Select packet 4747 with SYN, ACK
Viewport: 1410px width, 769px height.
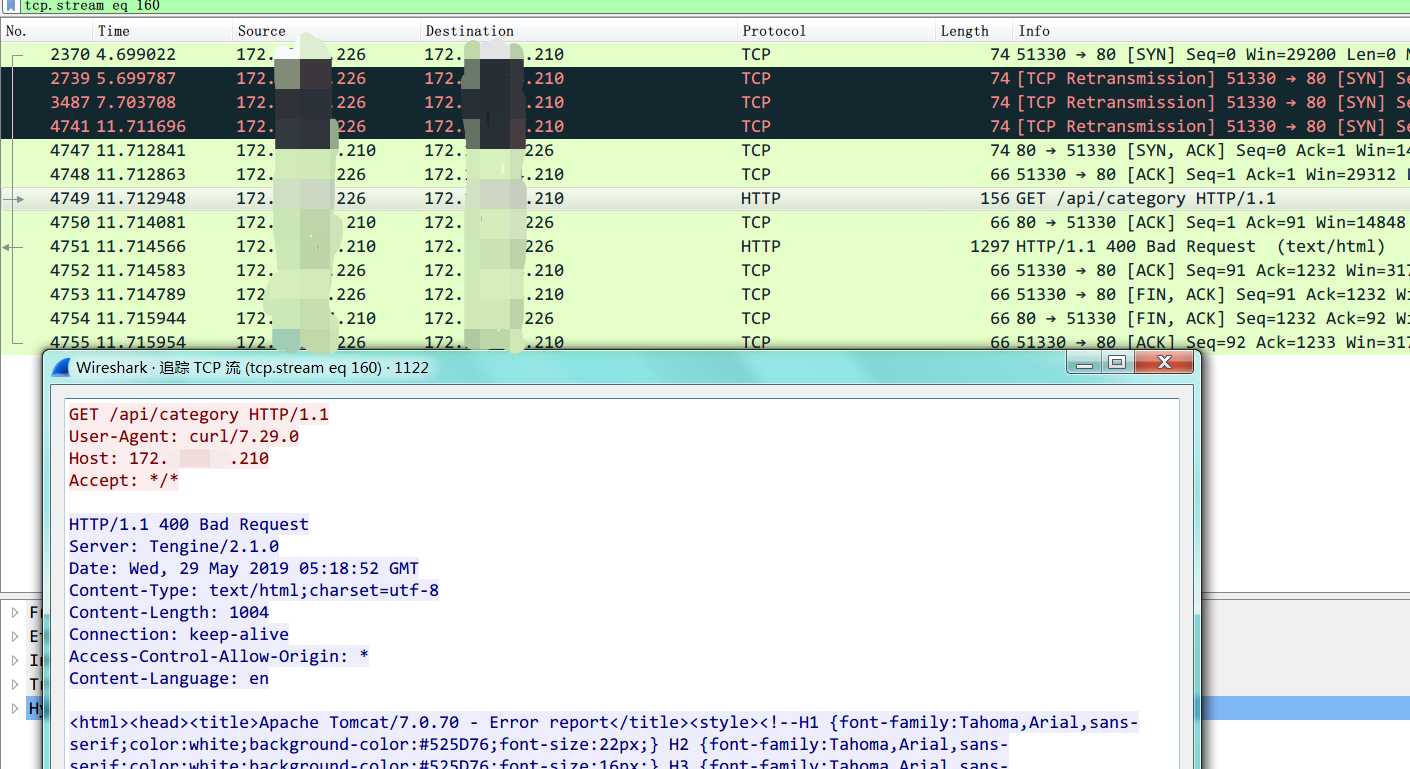pos(705,150)
